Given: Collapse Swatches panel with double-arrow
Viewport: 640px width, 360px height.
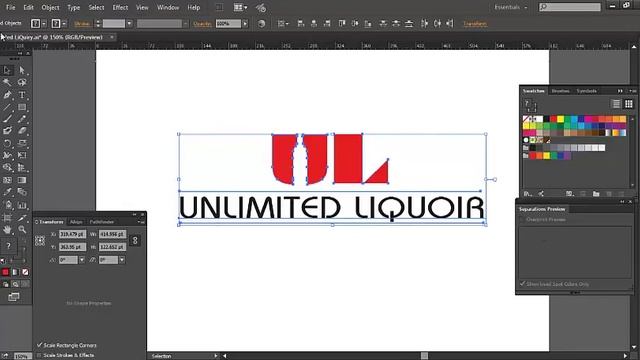Looking at the screenshot, I should pyautogui.click(x=620, y=91).
